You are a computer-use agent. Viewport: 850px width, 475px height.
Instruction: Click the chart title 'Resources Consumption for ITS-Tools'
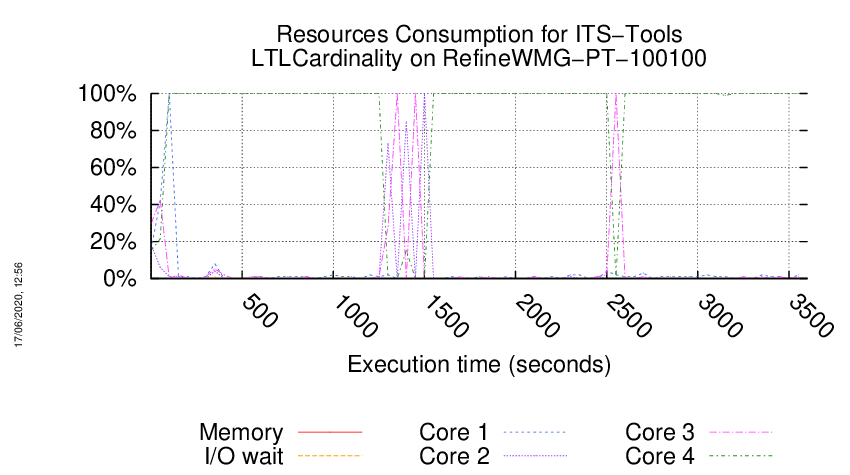[479, 35]
